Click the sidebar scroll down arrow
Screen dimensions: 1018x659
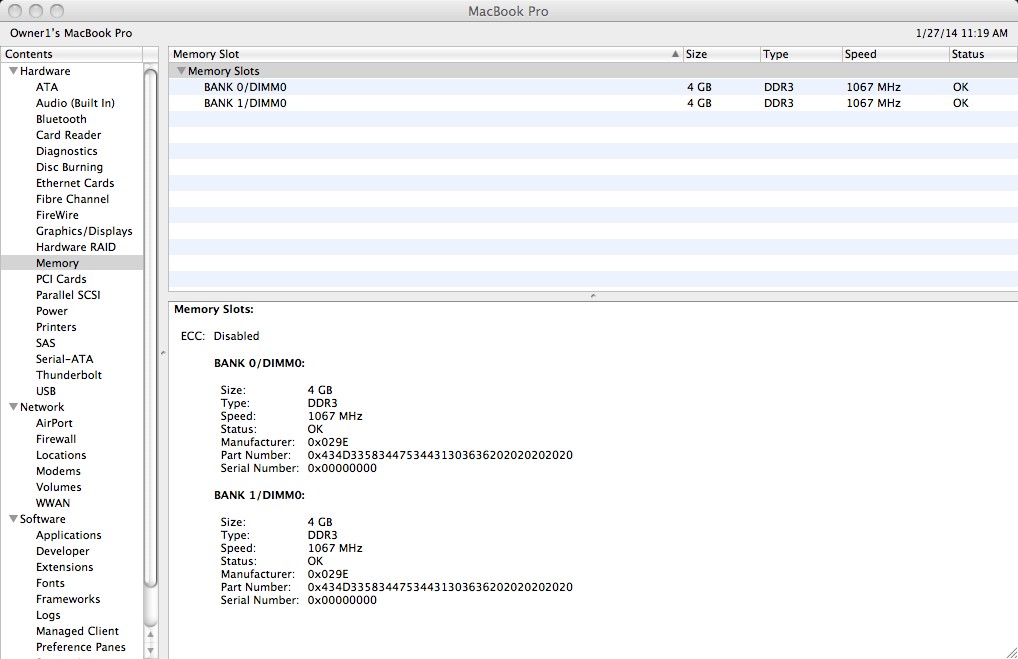point(150,650)
